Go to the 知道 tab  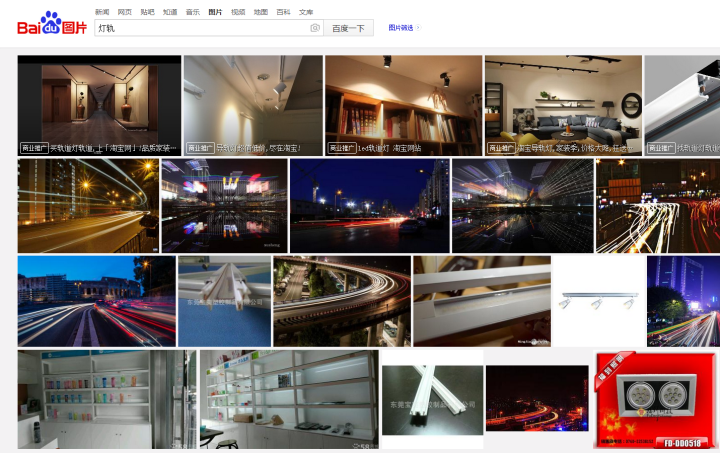click(x=170, y=12)
